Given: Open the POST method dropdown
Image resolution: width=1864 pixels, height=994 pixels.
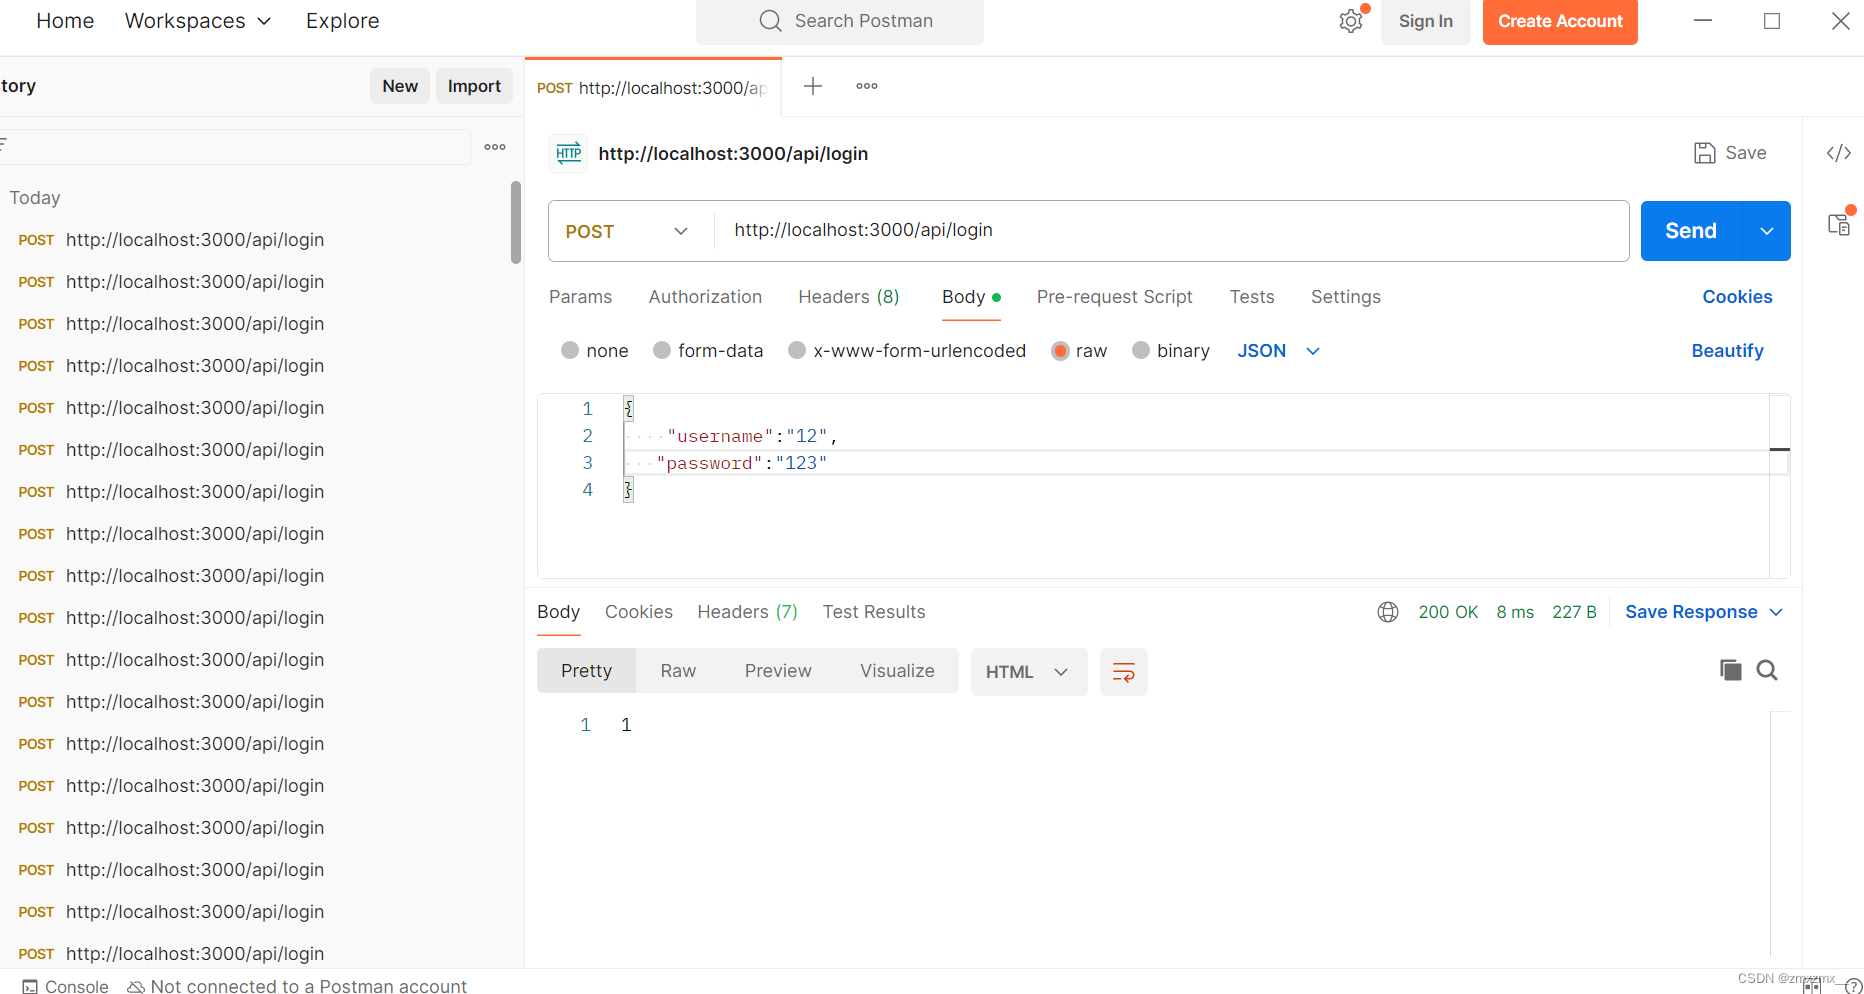Looking at the screenshot, I should point(627,231).
